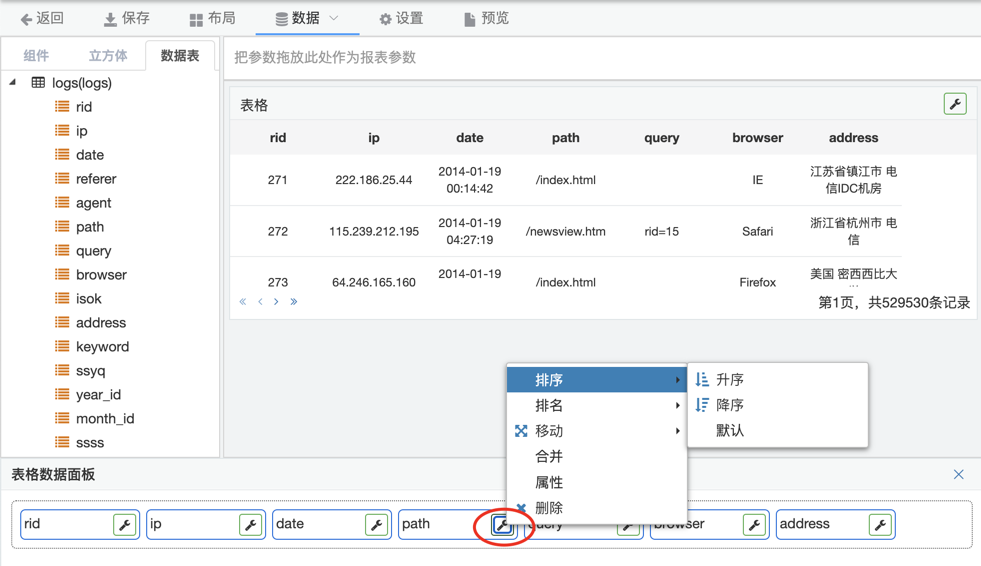Choose 降序 descending sort option
The height and width of the screenshot is (566, 981).
coord(729,405)
